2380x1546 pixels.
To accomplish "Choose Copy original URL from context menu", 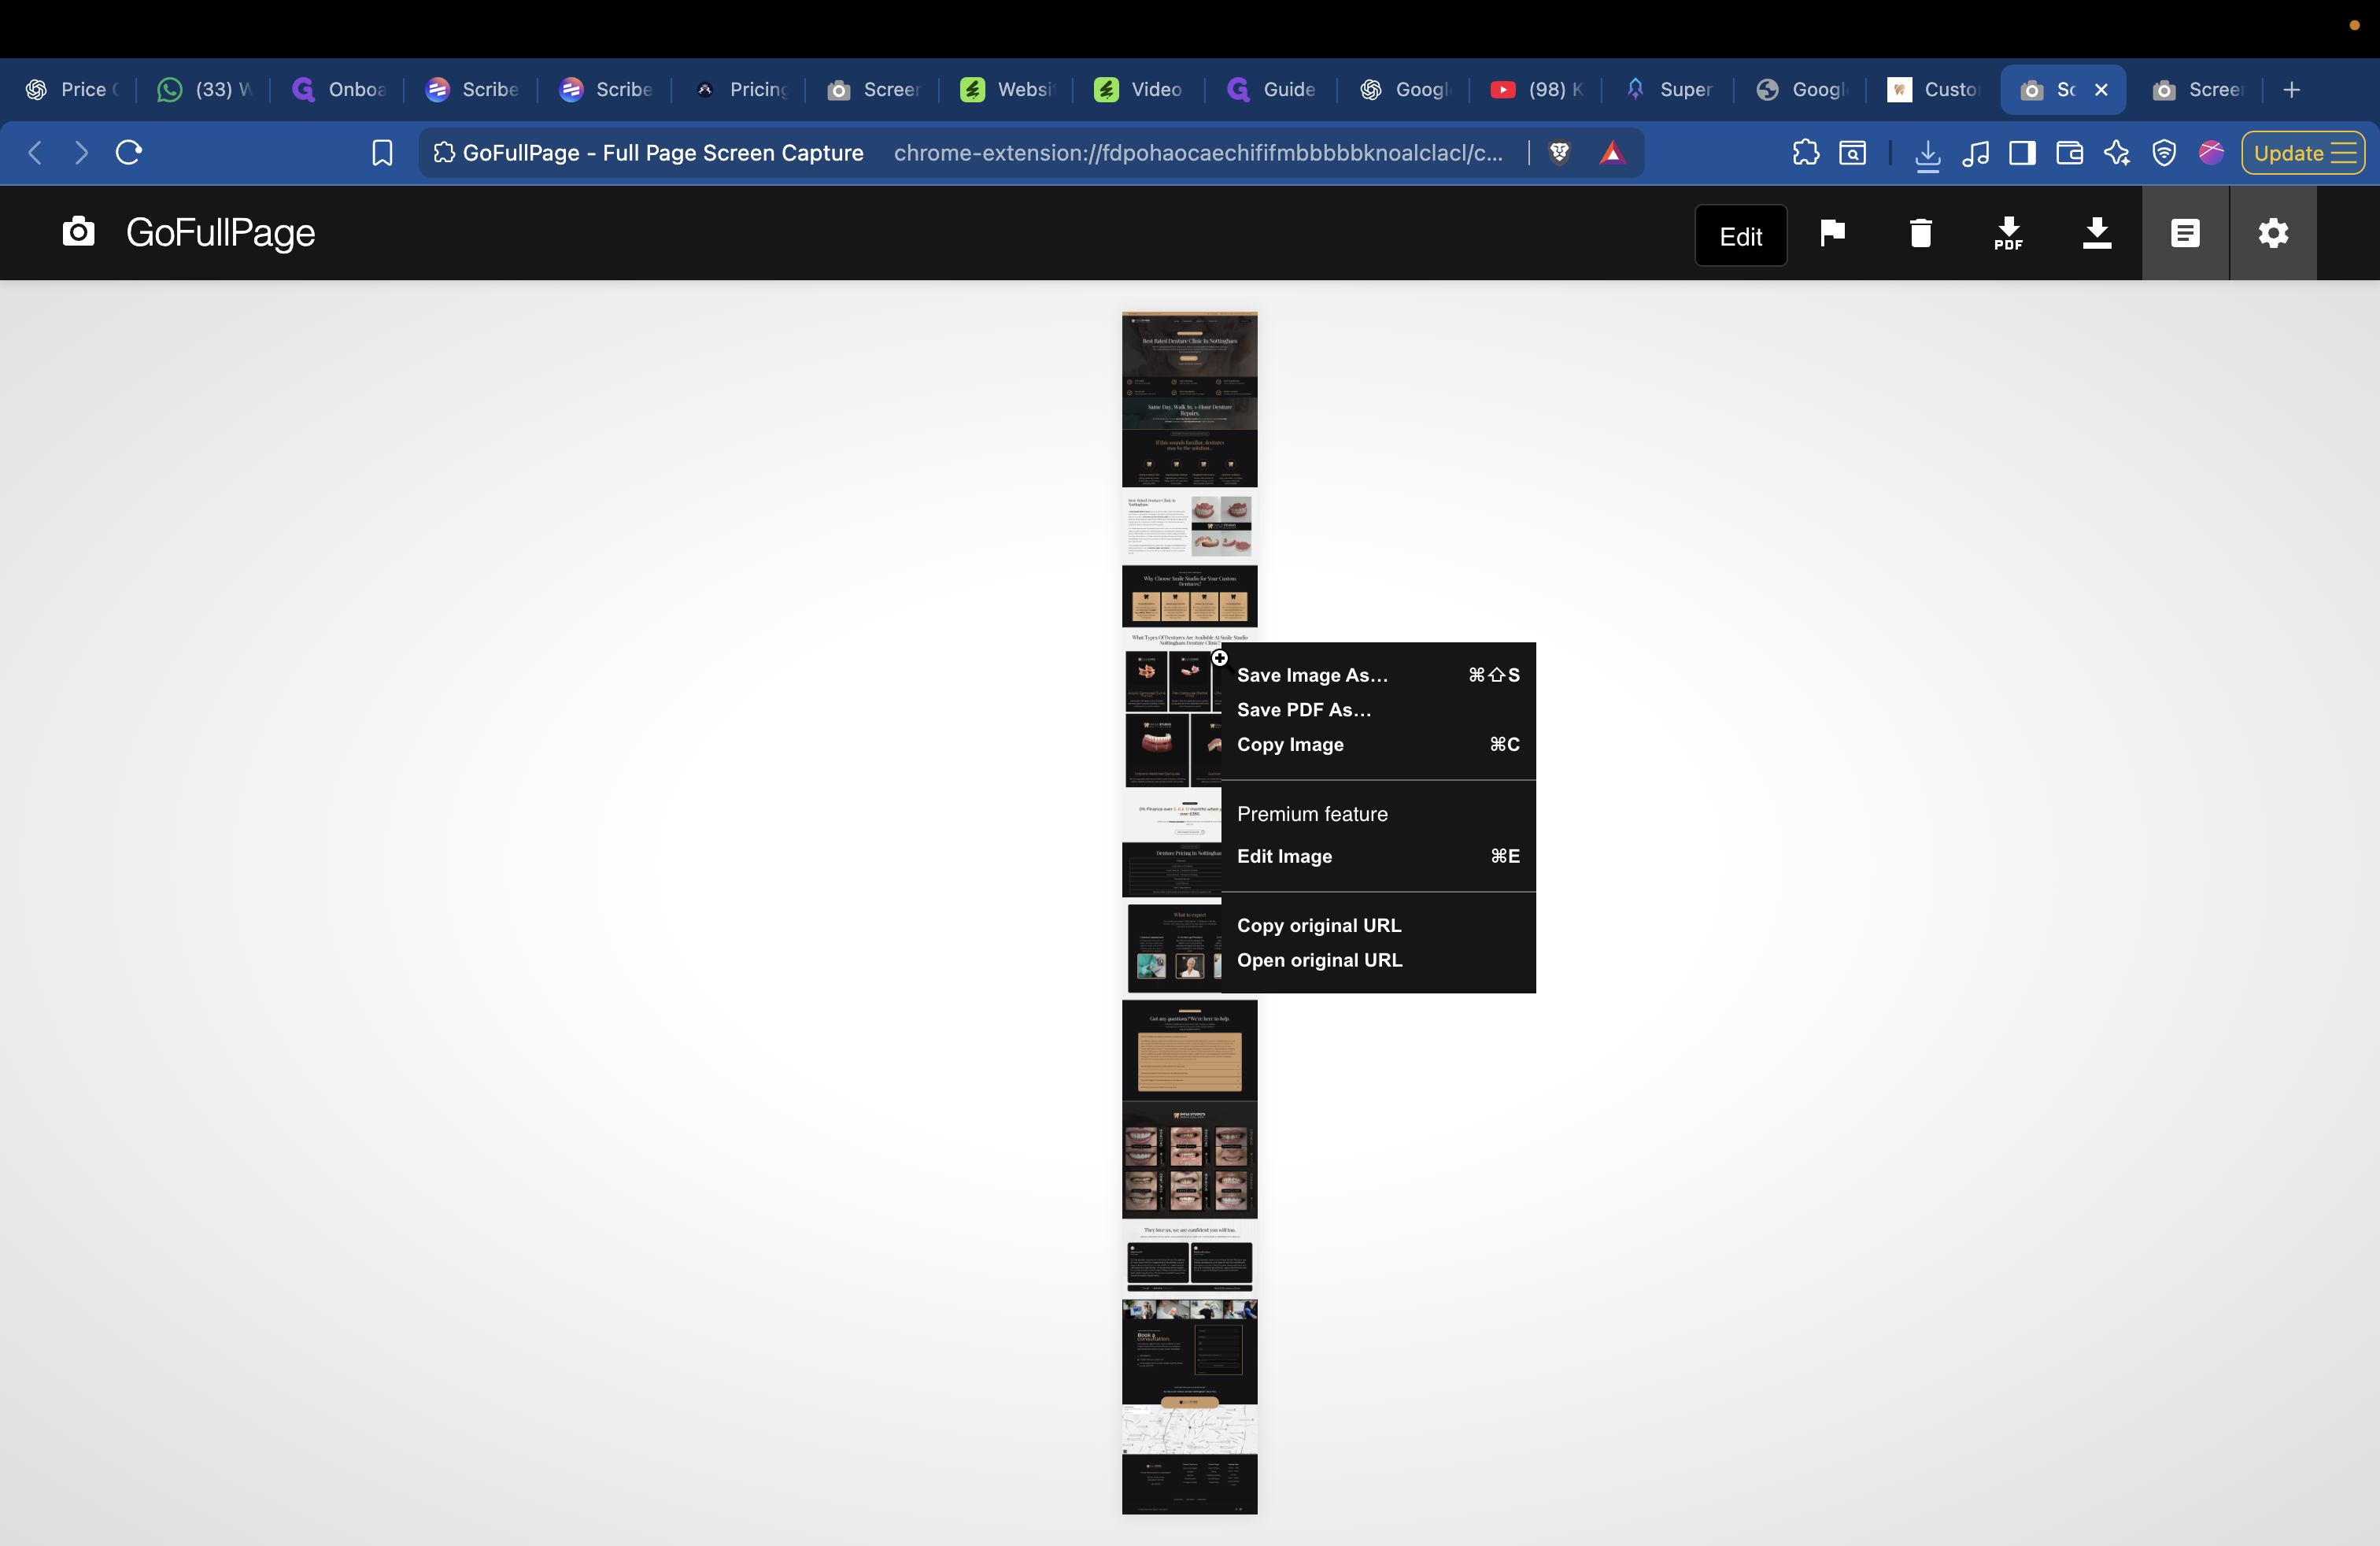I will (1319, 925).
